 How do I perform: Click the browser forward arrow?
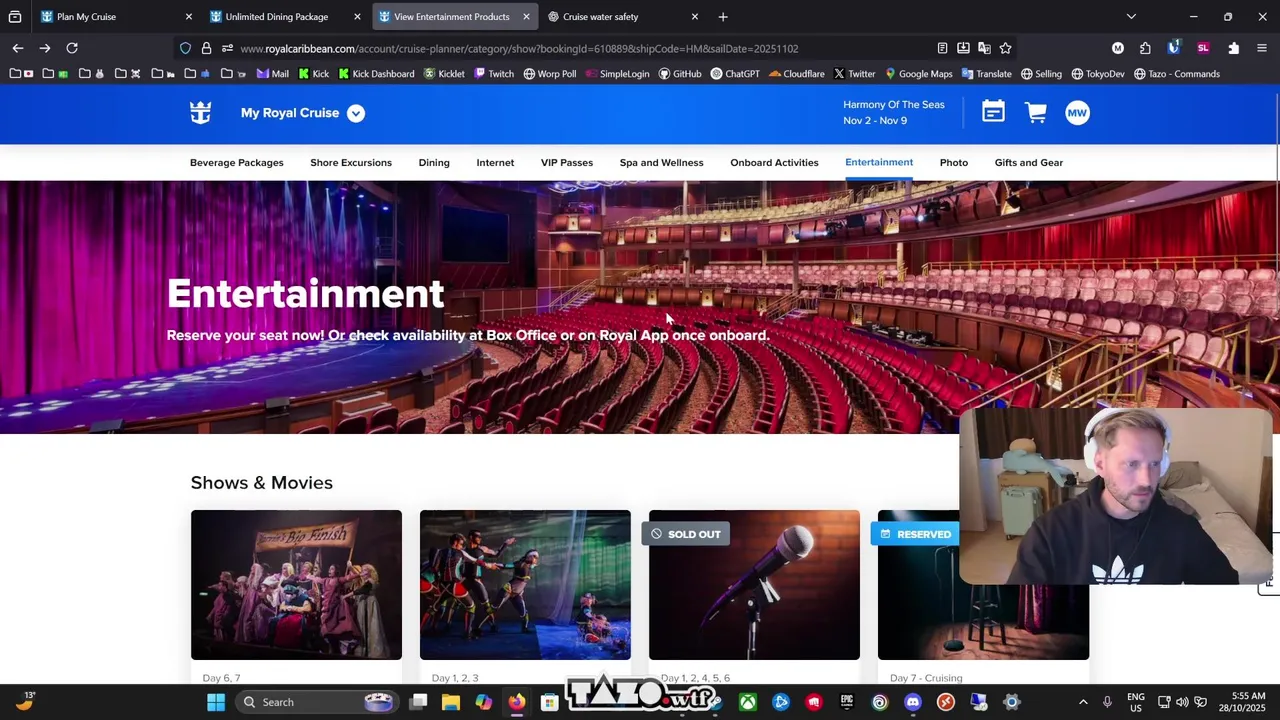coord(45,48)
